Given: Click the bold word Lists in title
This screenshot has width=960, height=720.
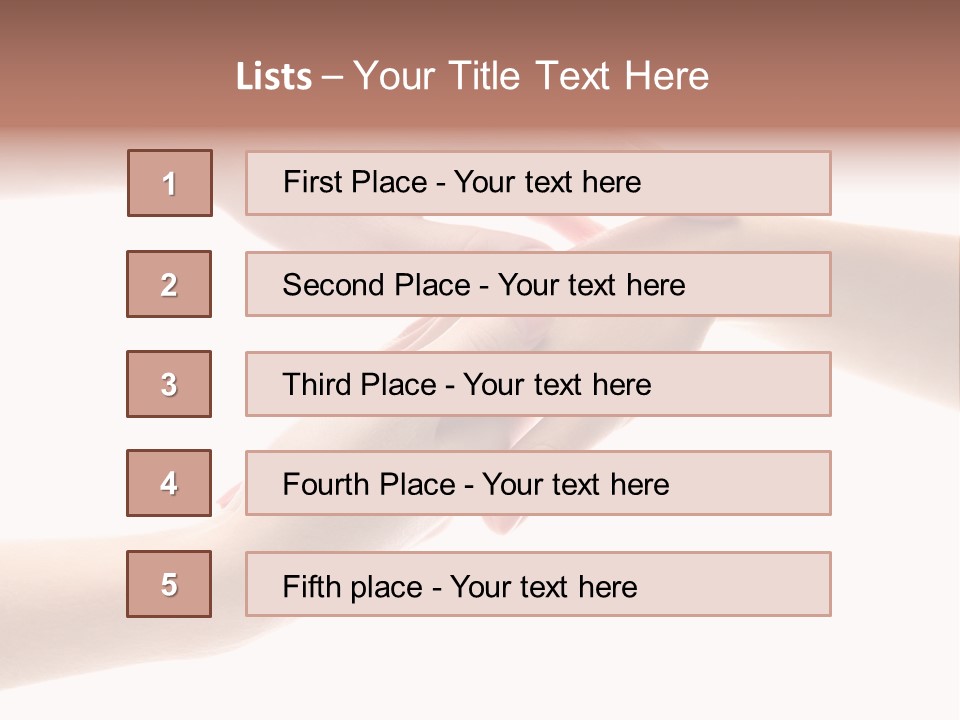Looking at the screenshot, I should coord(274,77).
